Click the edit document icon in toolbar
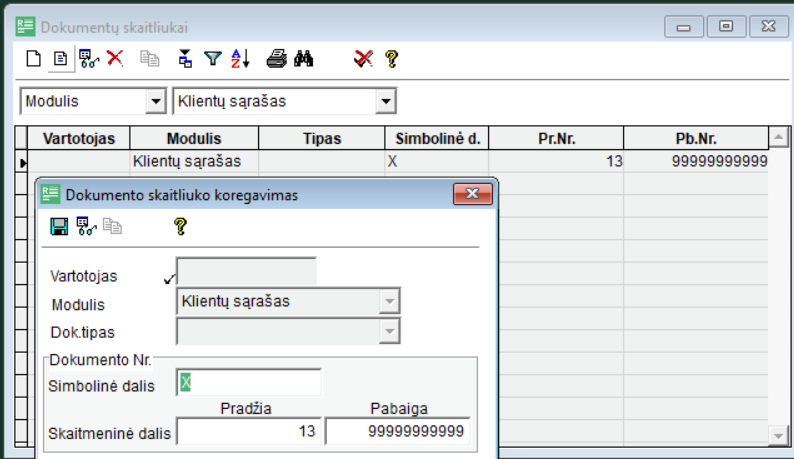794x459 pixels. click(x=60, y=59)
